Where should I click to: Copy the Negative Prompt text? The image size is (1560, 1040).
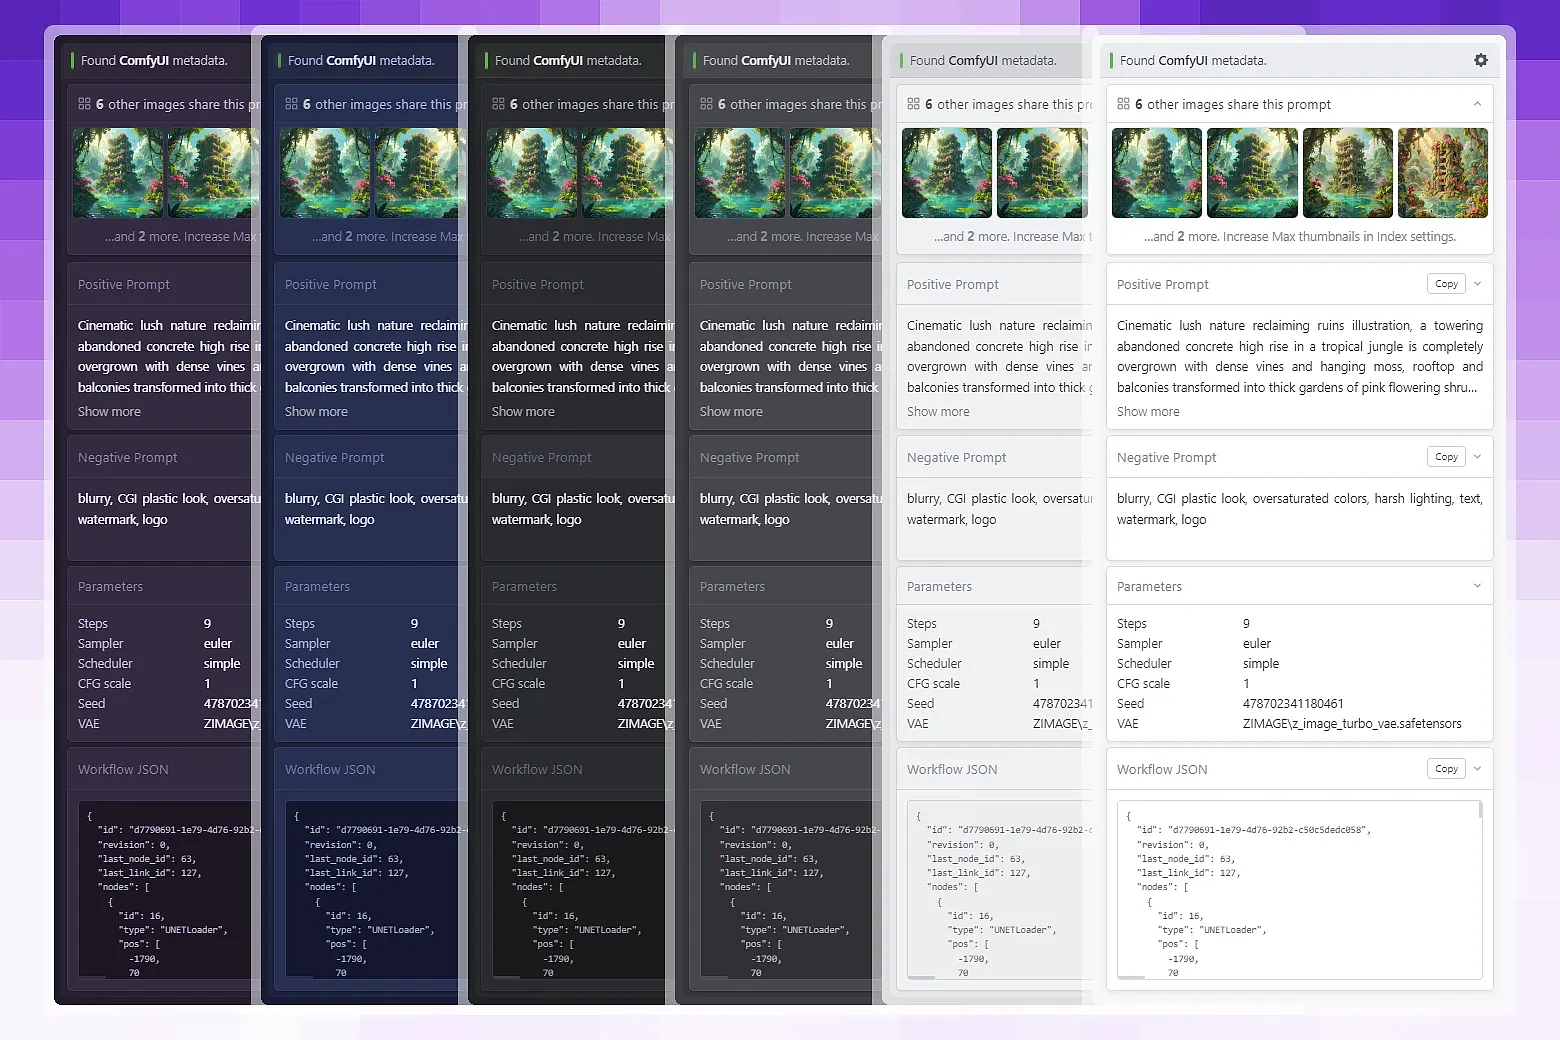pyautogui.click(x=1446, y=456)
